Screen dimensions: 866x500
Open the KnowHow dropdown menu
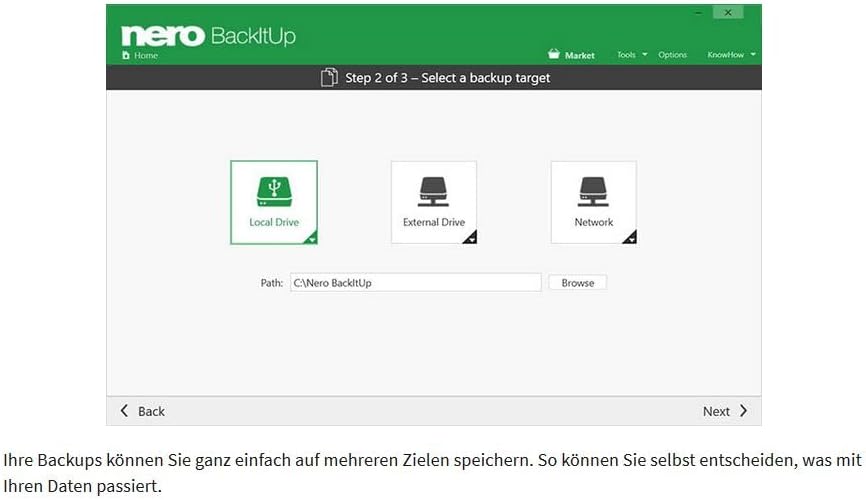point(731,55)
